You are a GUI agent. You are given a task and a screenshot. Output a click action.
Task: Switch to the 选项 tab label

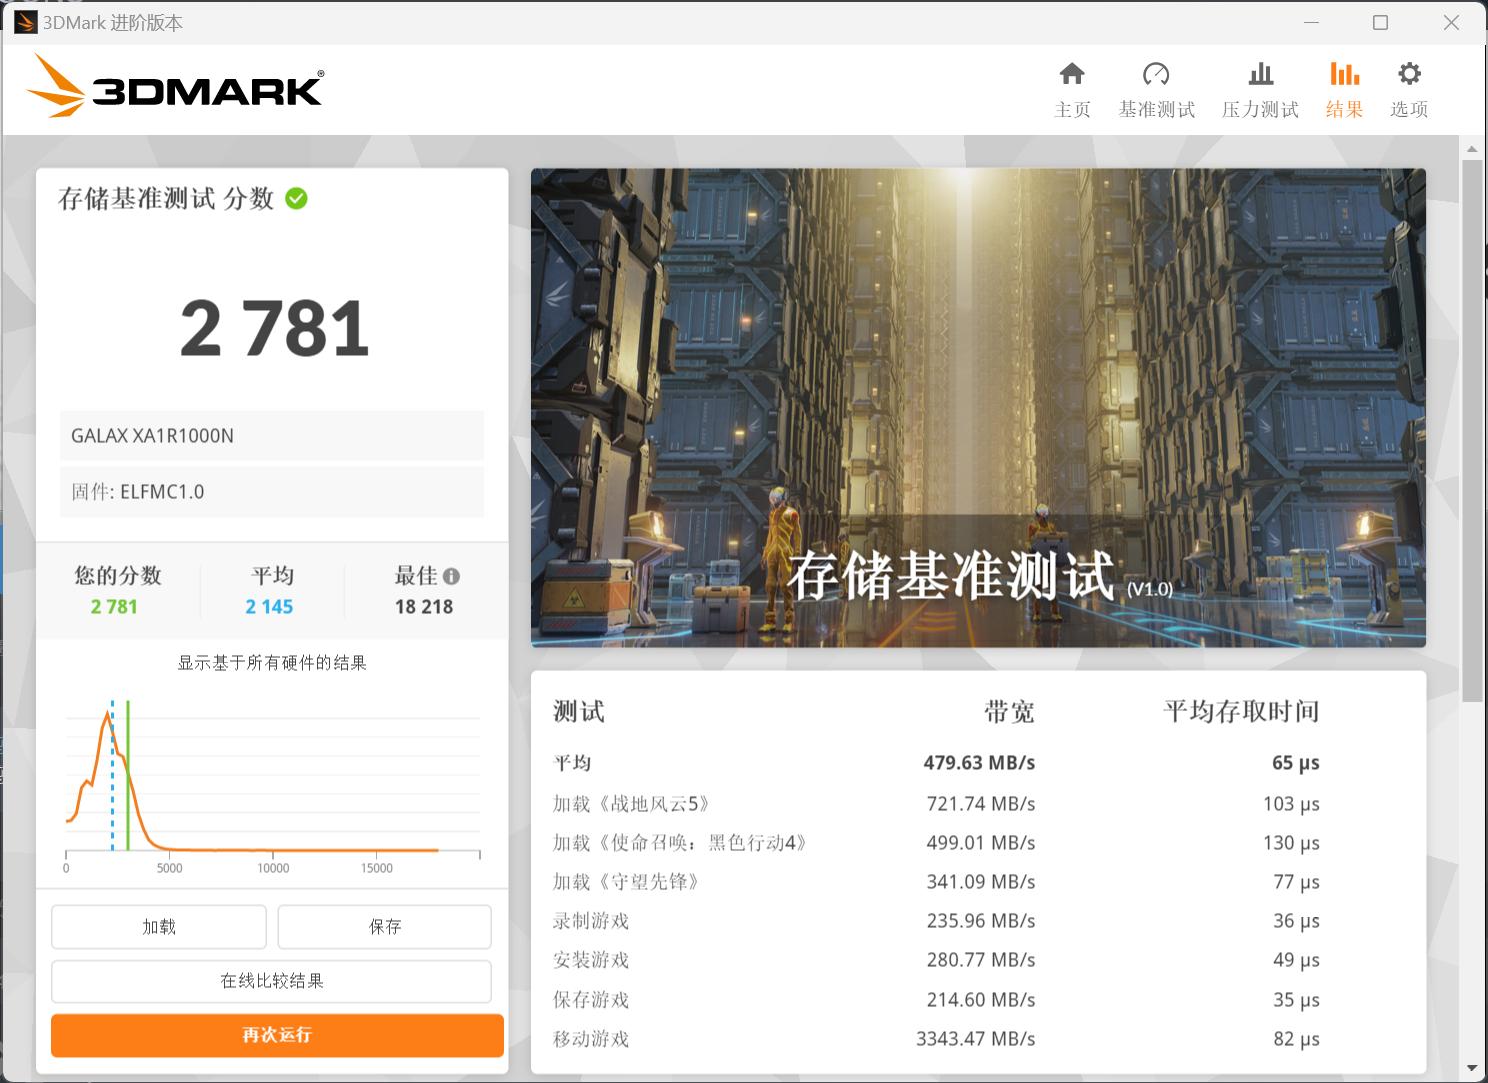(x=1409, y=110)
